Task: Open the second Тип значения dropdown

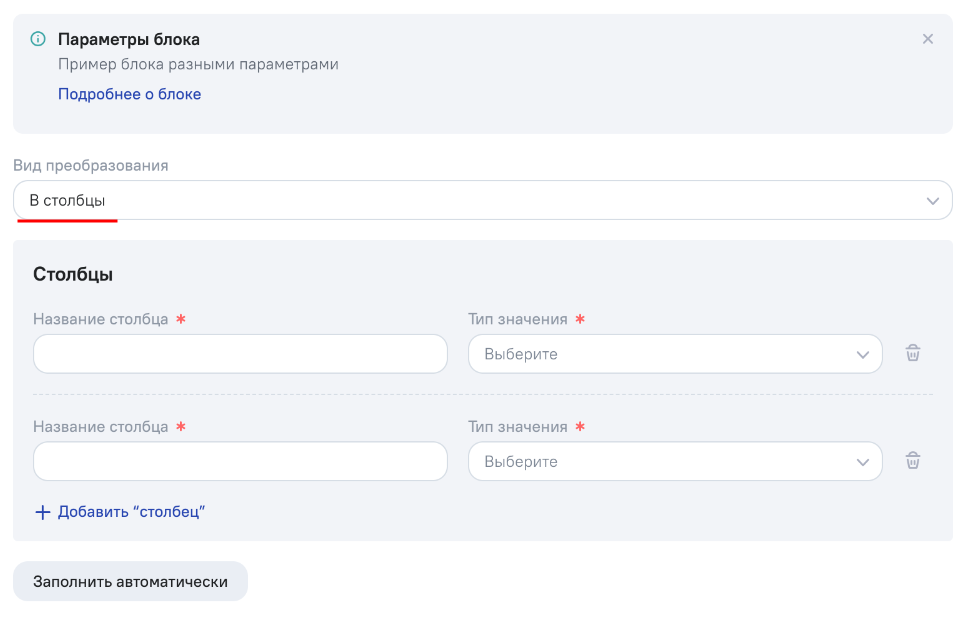Action: pos(675,461)
